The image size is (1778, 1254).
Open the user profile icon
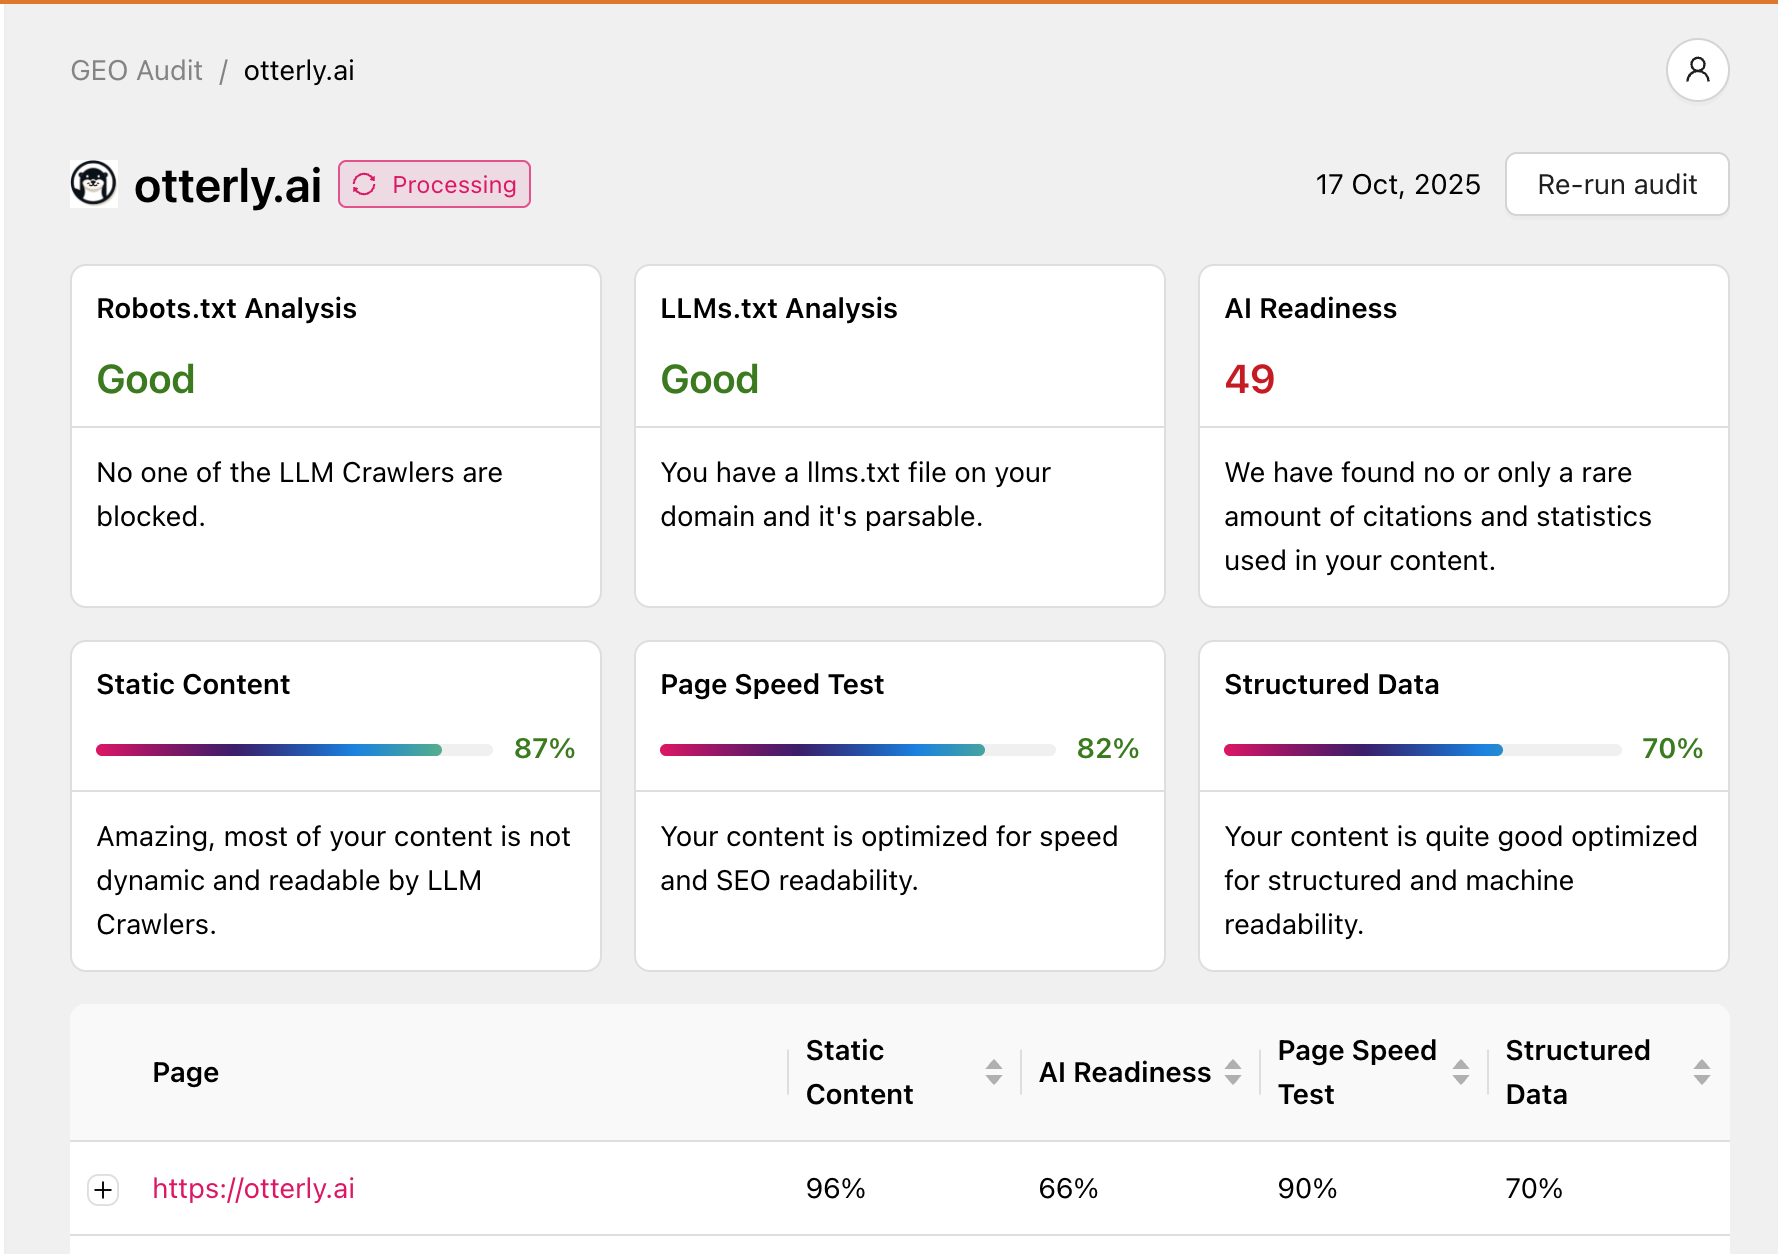coord(1697,70)
